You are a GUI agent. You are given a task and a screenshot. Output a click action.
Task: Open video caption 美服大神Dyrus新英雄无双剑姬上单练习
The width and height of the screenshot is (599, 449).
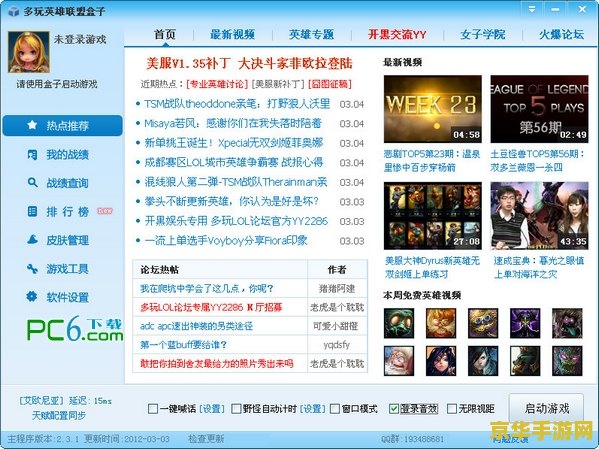[x=432, y=267]
